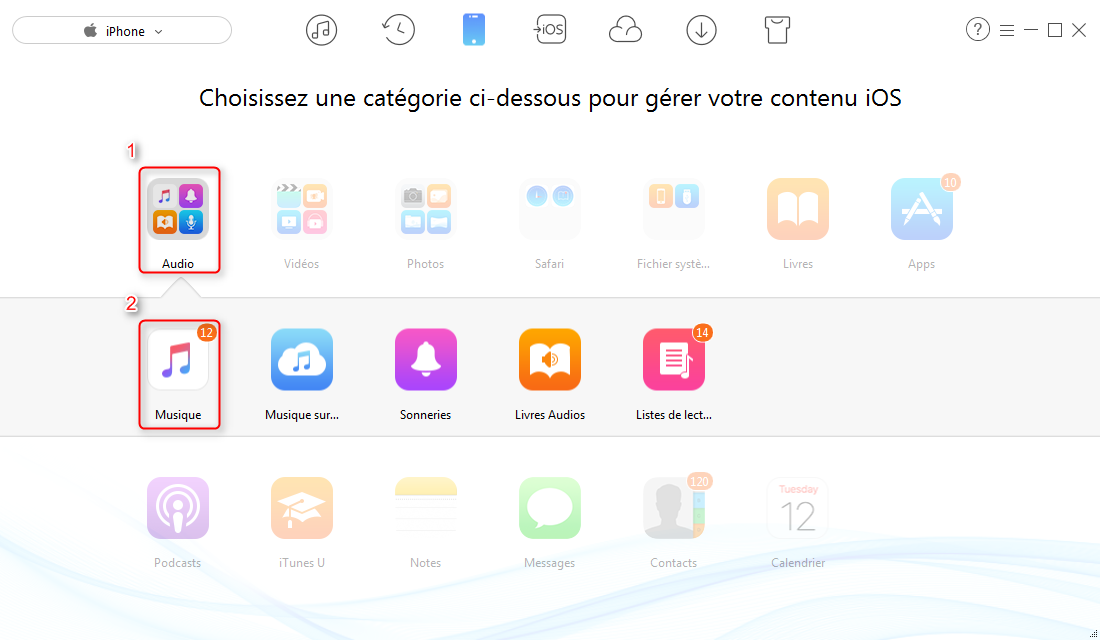Minimize the application window

pos(1031,30)
